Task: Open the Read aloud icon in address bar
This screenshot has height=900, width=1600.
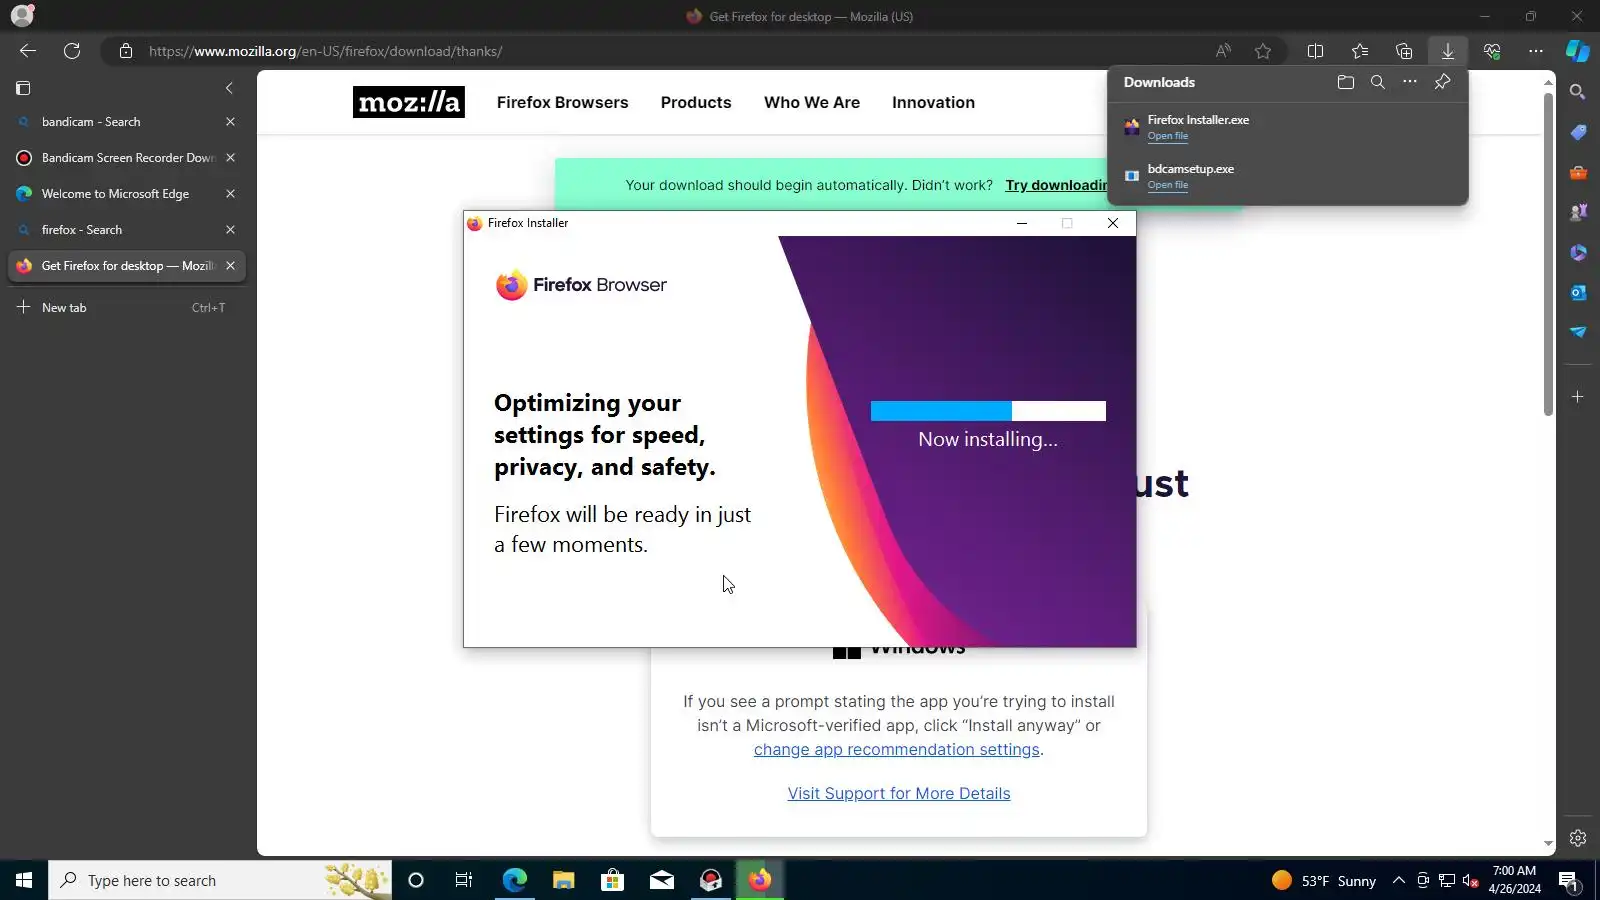Action: [1223, 51]
